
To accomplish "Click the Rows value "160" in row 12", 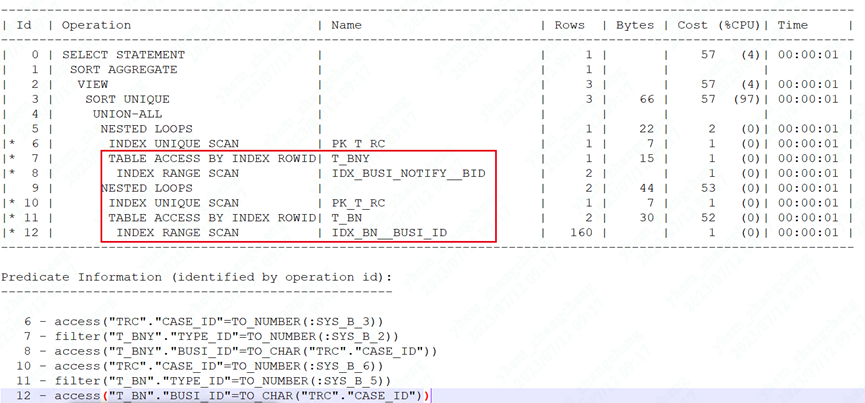I will tap(581, 233).
